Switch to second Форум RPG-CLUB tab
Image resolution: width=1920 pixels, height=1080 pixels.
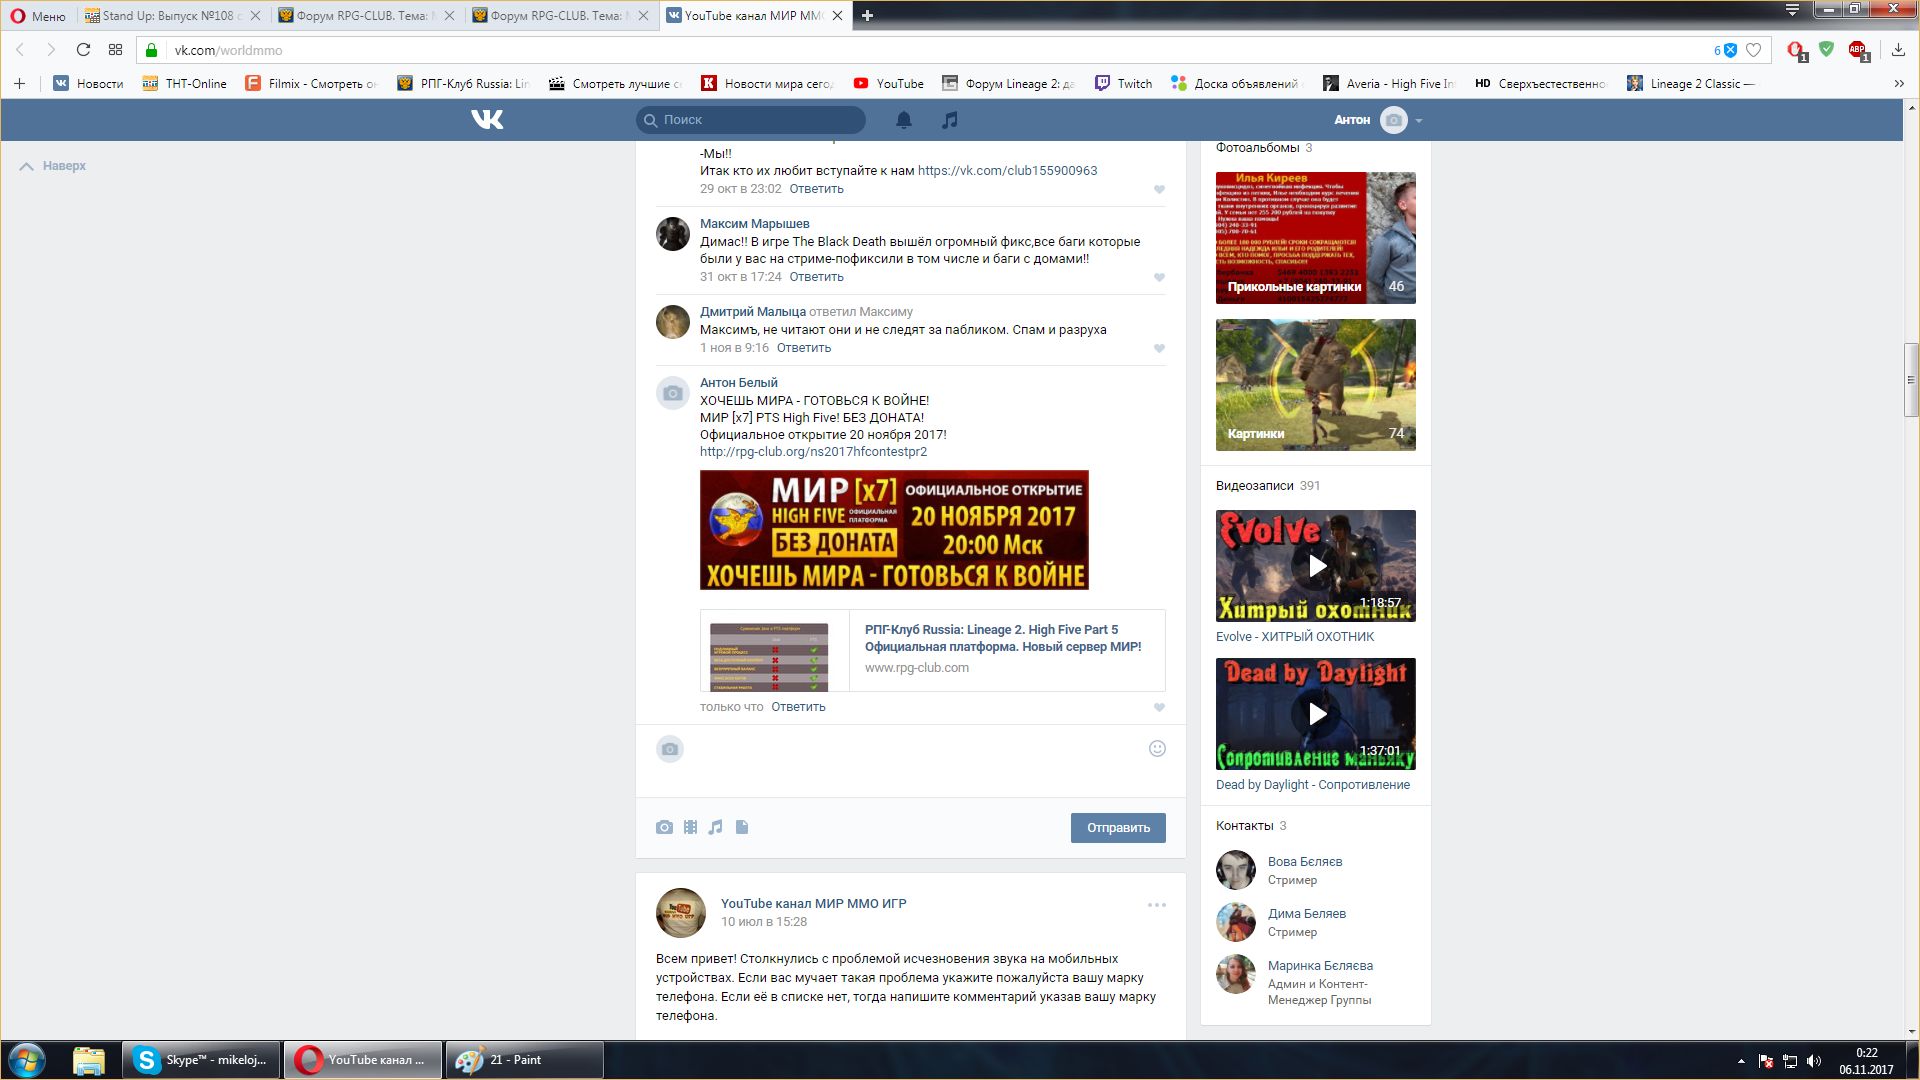coord(559,15)
